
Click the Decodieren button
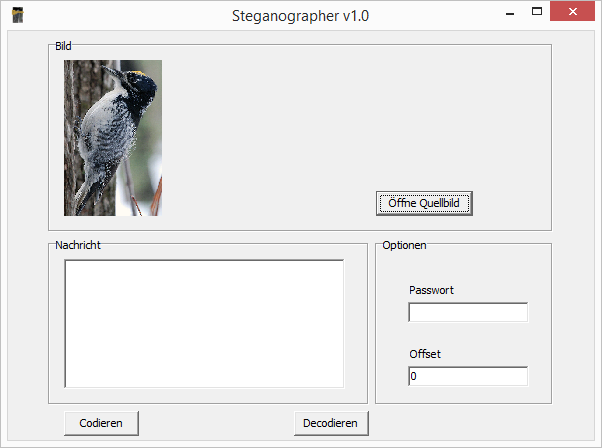(331, 423)
